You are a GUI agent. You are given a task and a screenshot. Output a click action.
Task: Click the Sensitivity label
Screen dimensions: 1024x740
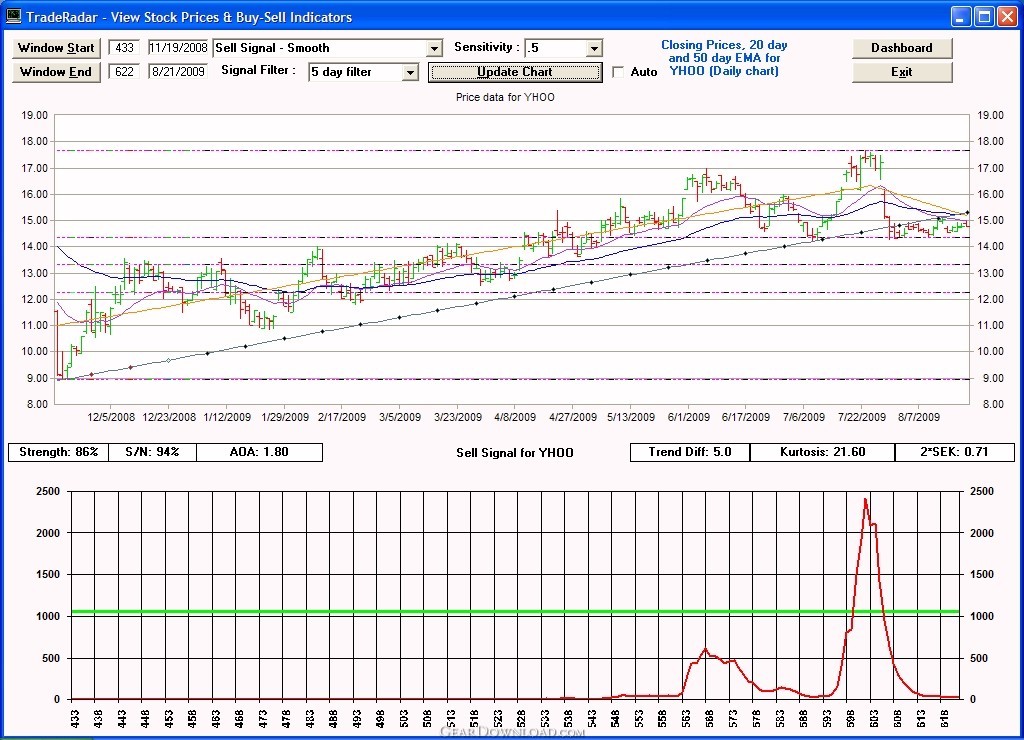(x=487, y=47)
